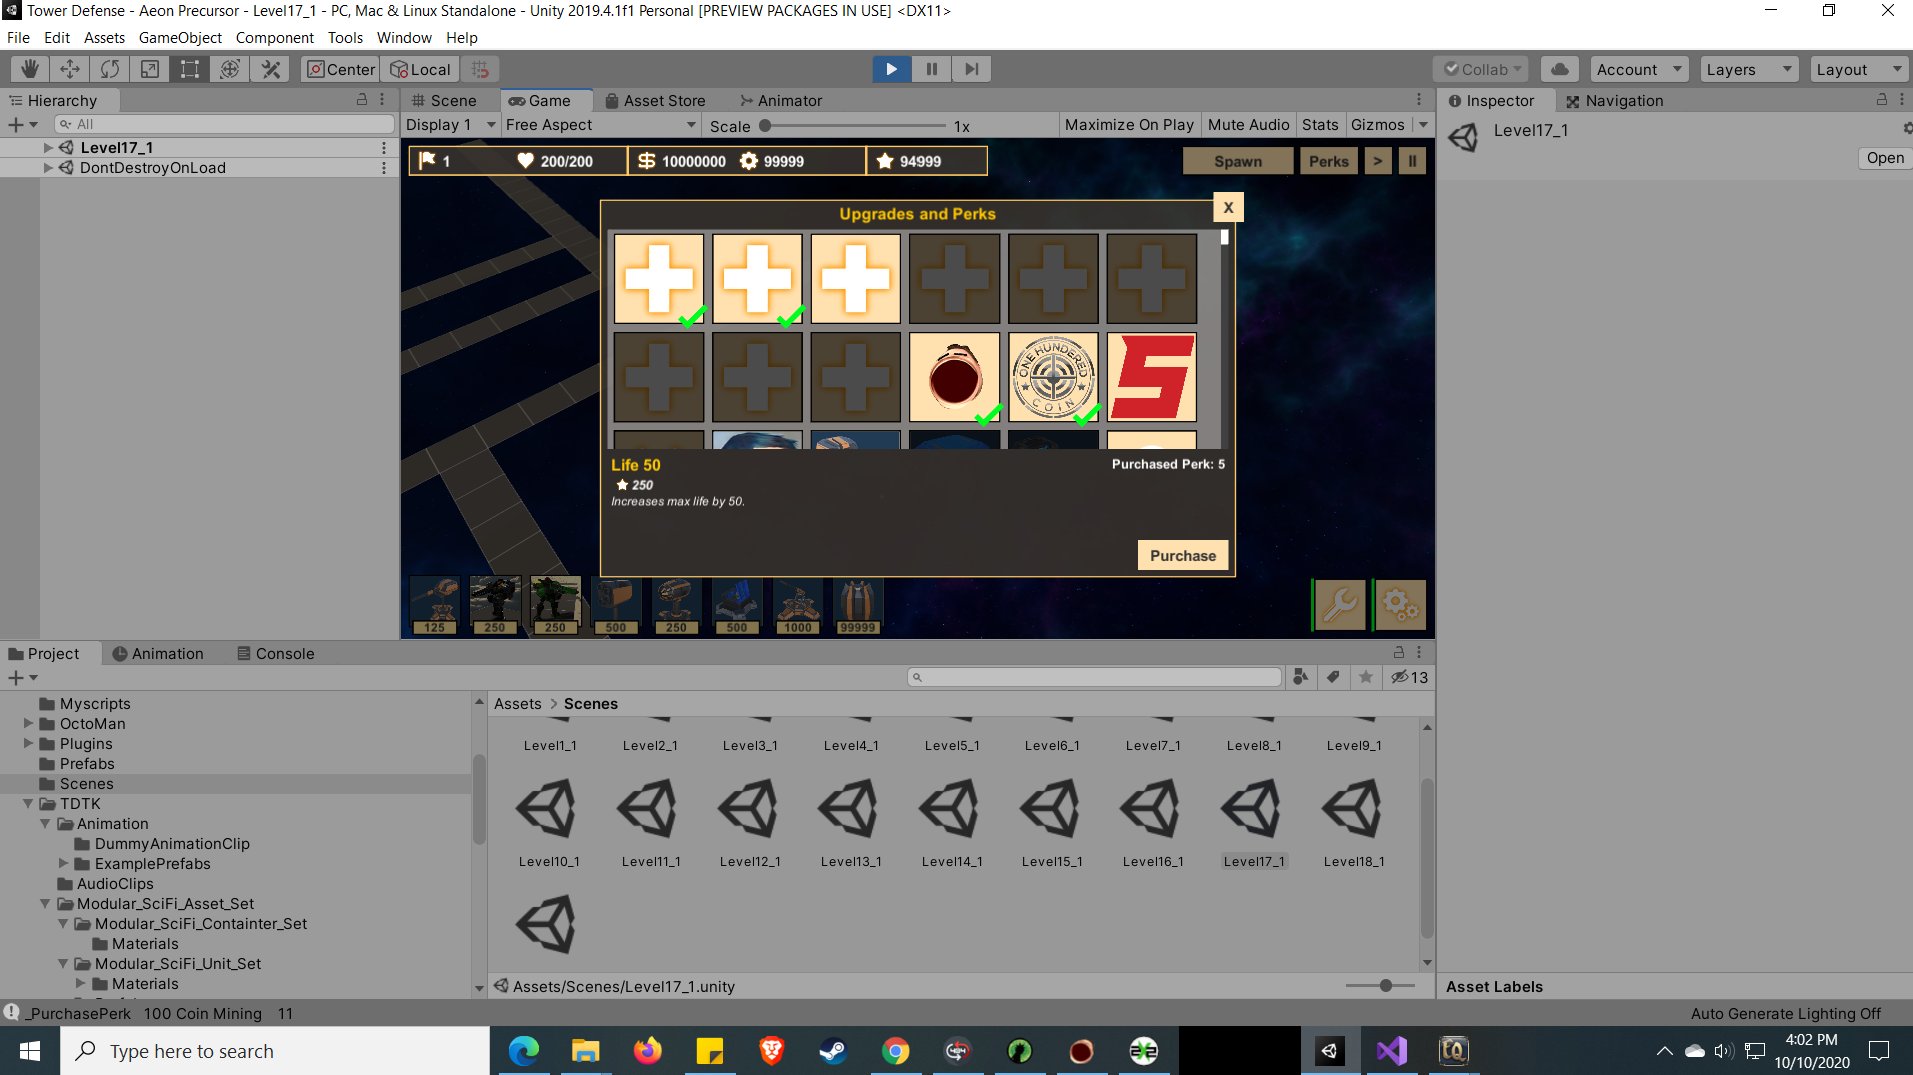Viewport: 1913px width, 1075px height.
Task: Click the Open button in Inspector
Action: click(1885, 158)
